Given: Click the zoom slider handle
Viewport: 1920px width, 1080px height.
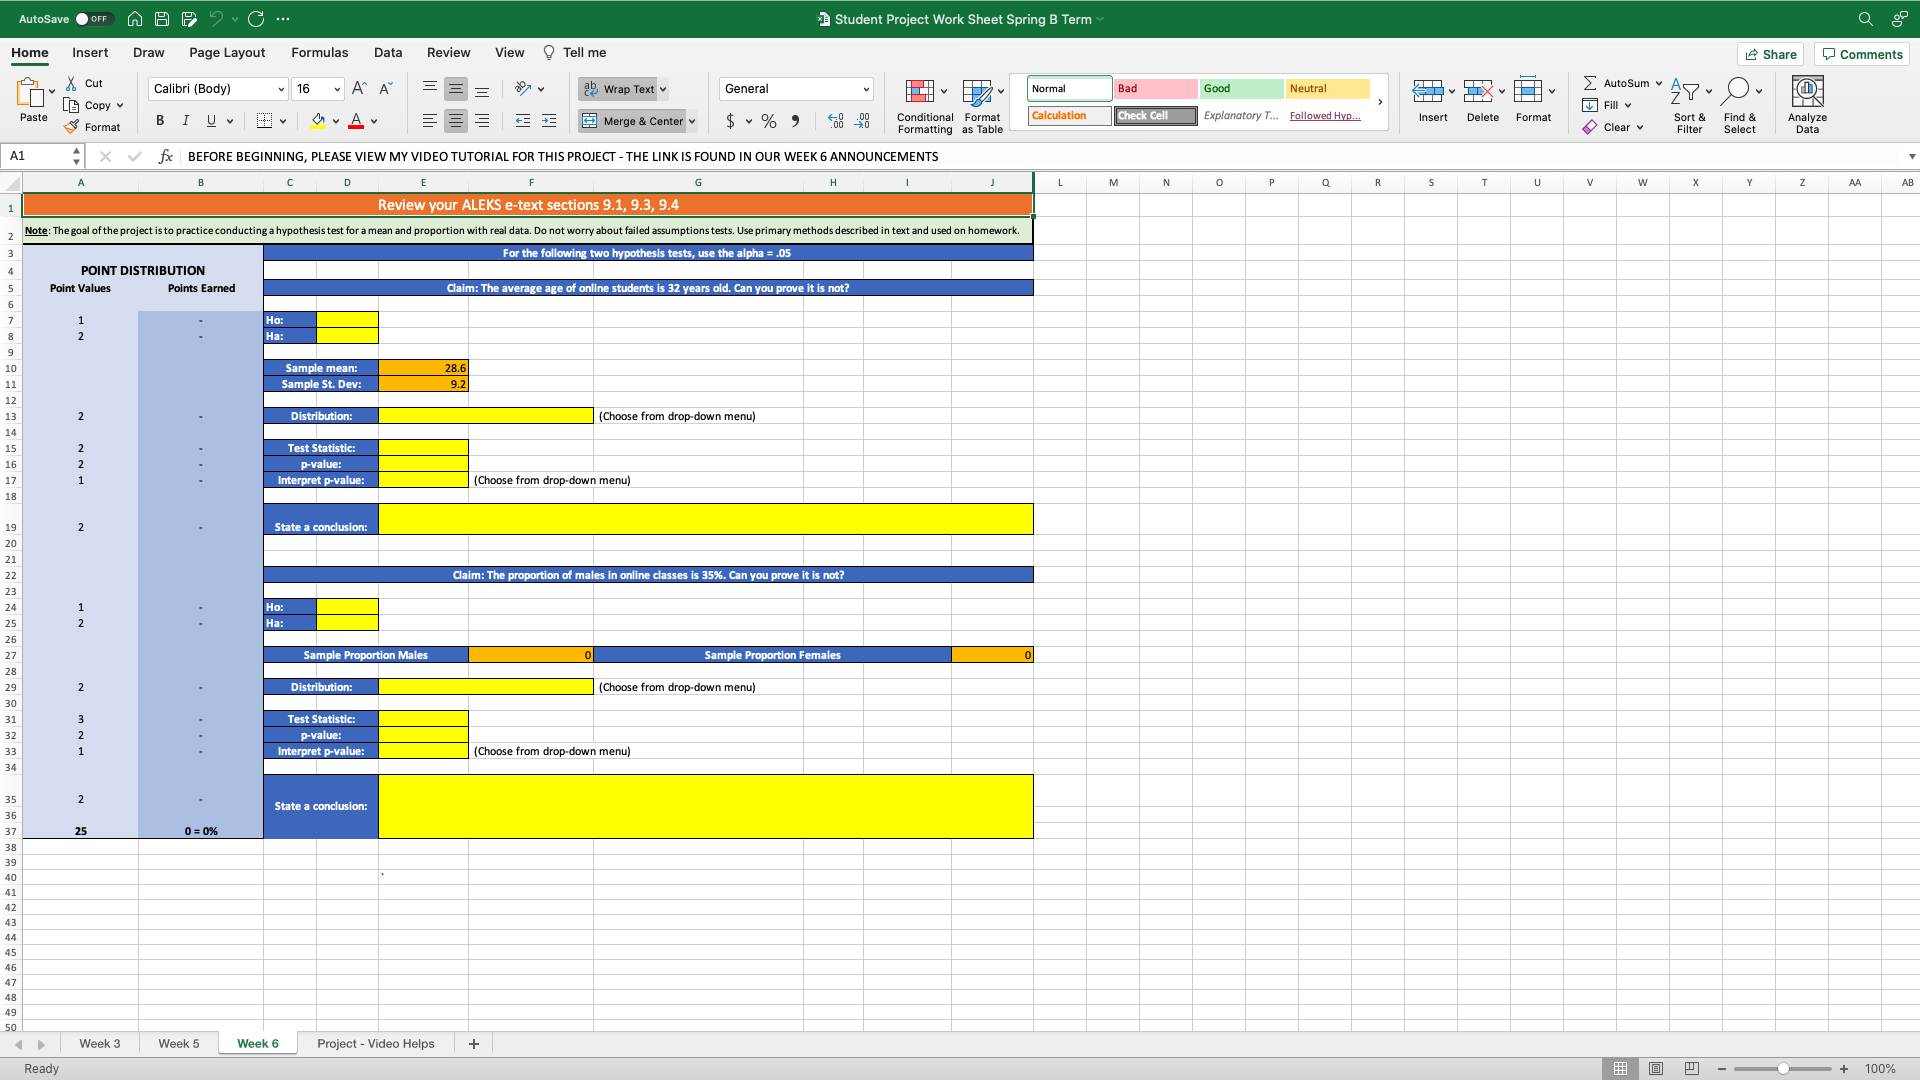Looking at the screenshot, I should [x=1783, y=1068].
